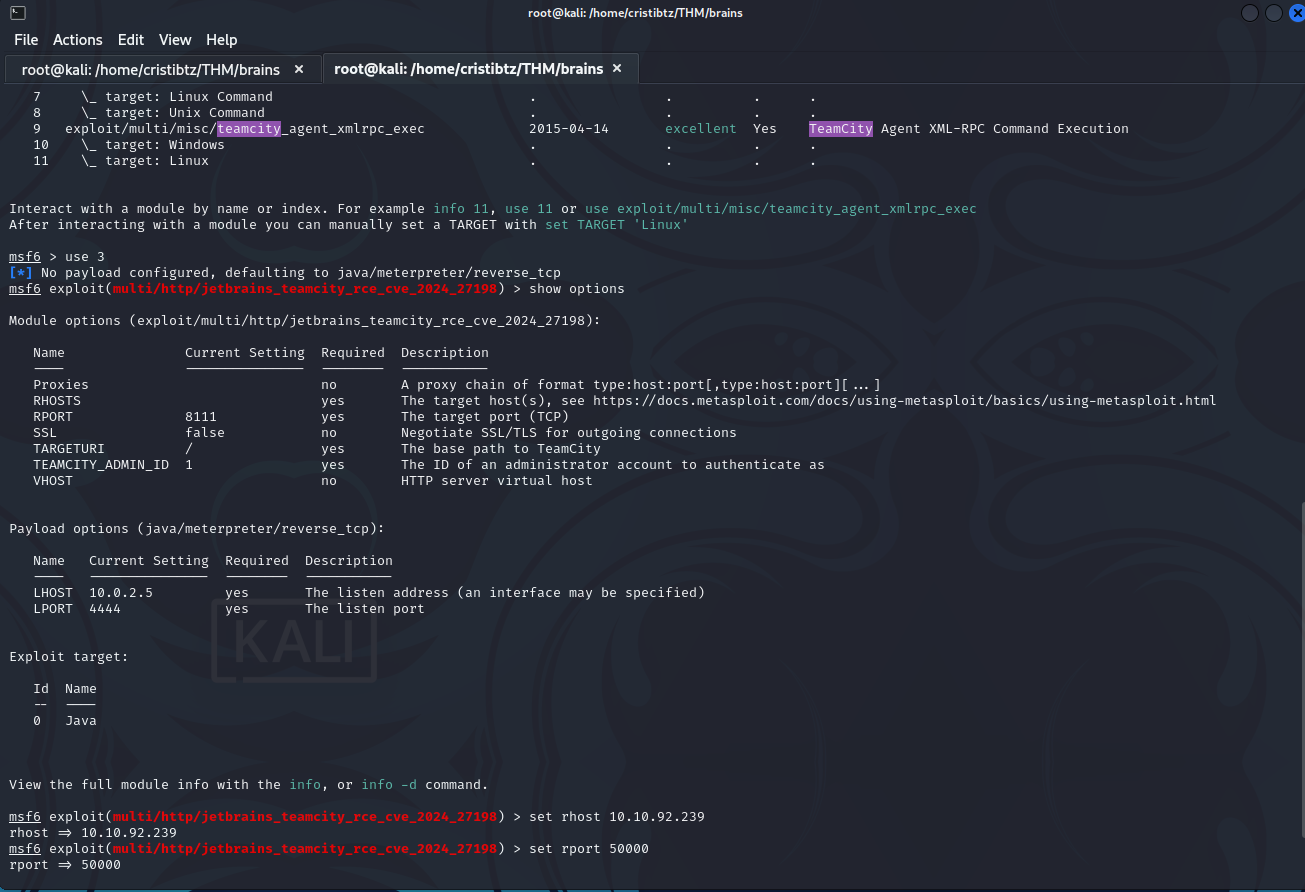Click 'The base path to TeamCity' description
Screen dimensions: 1305x892
(501, 449)
